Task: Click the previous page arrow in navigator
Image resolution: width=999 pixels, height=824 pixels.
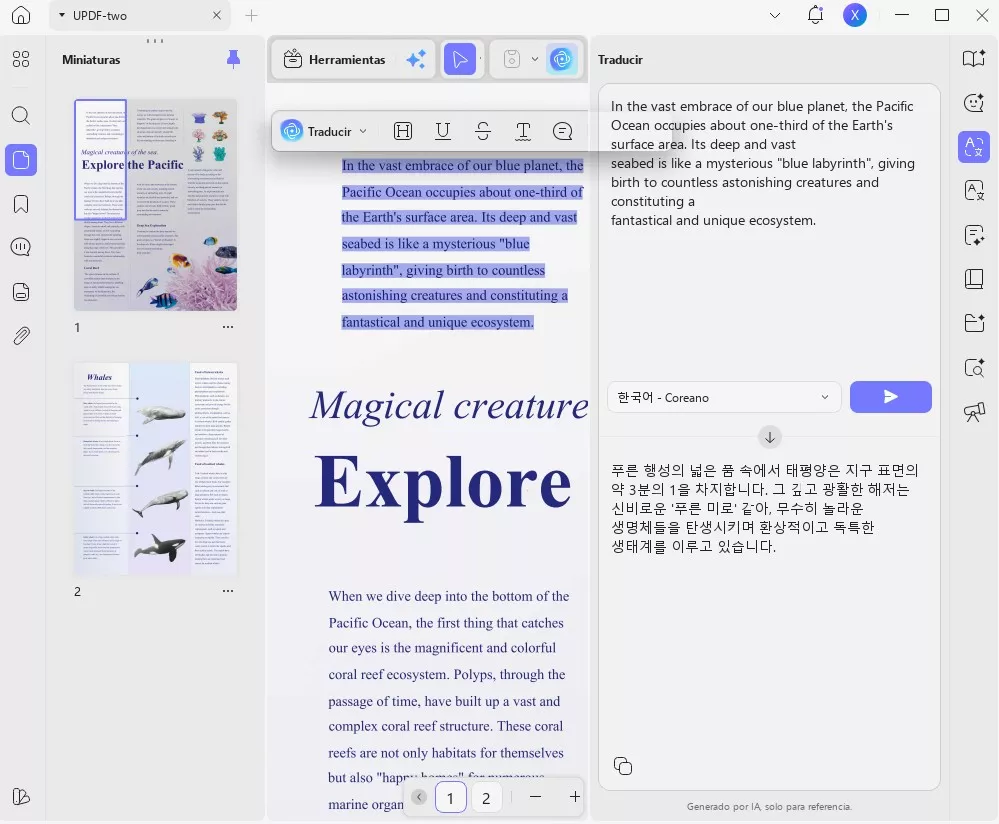Action: (x=419, y=797)
